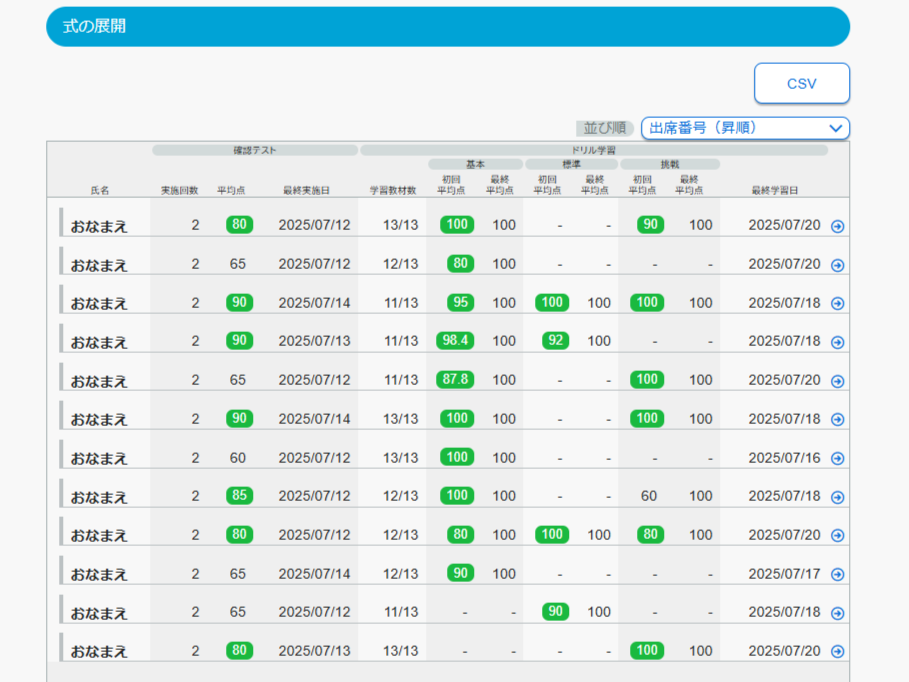
Task: Click the 式の展開 blue title bar
Action: [448, 27]
